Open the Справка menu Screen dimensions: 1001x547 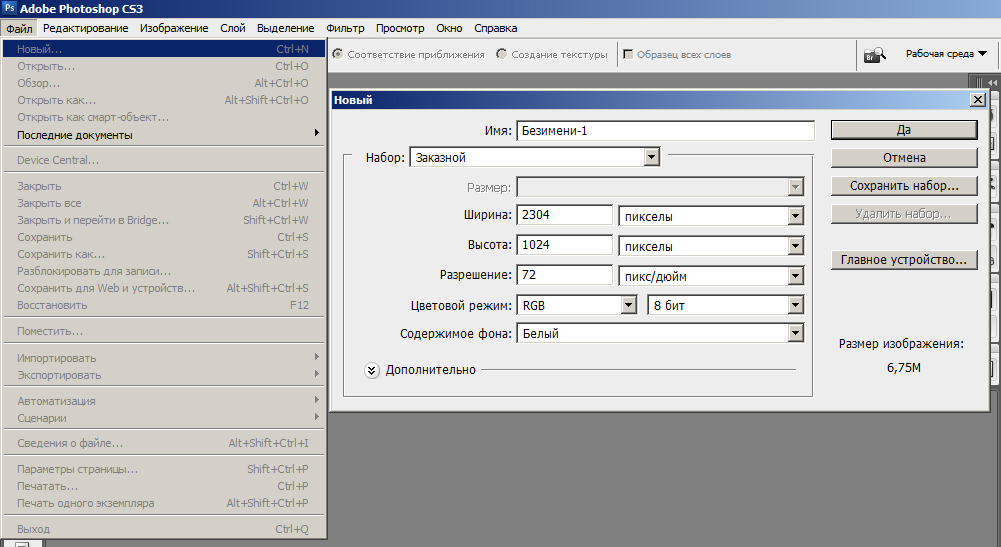[x=495, y=29]
